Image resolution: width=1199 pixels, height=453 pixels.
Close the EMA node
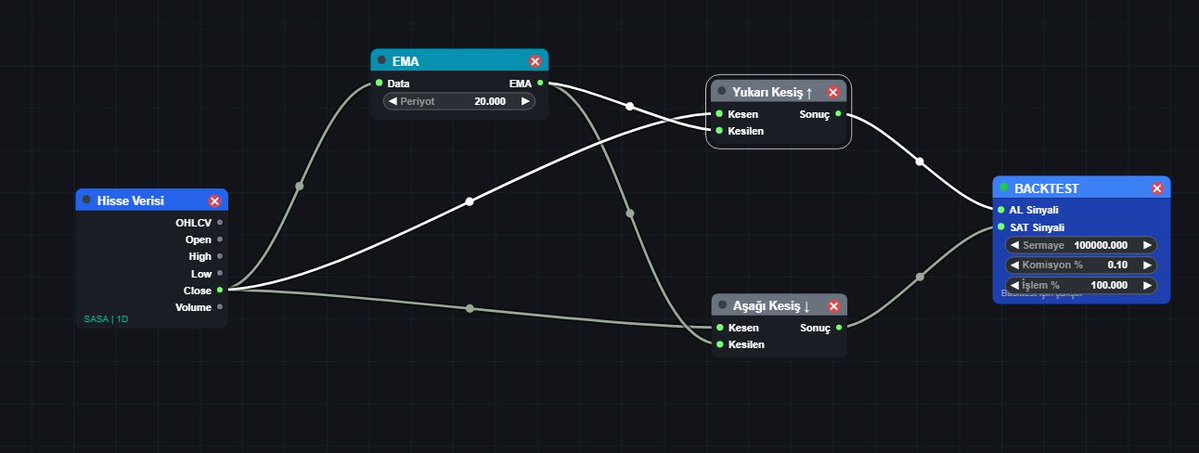tap(535, 61)
